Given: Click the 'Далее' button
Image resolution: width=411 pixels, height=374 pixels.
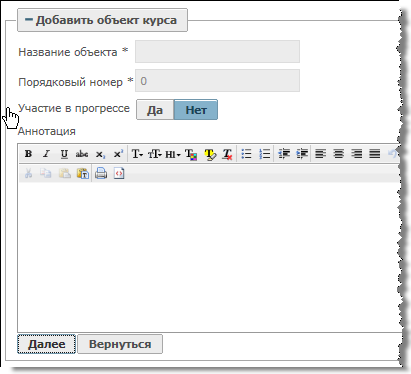Looking at the screenshot, I should pos(47,344).
